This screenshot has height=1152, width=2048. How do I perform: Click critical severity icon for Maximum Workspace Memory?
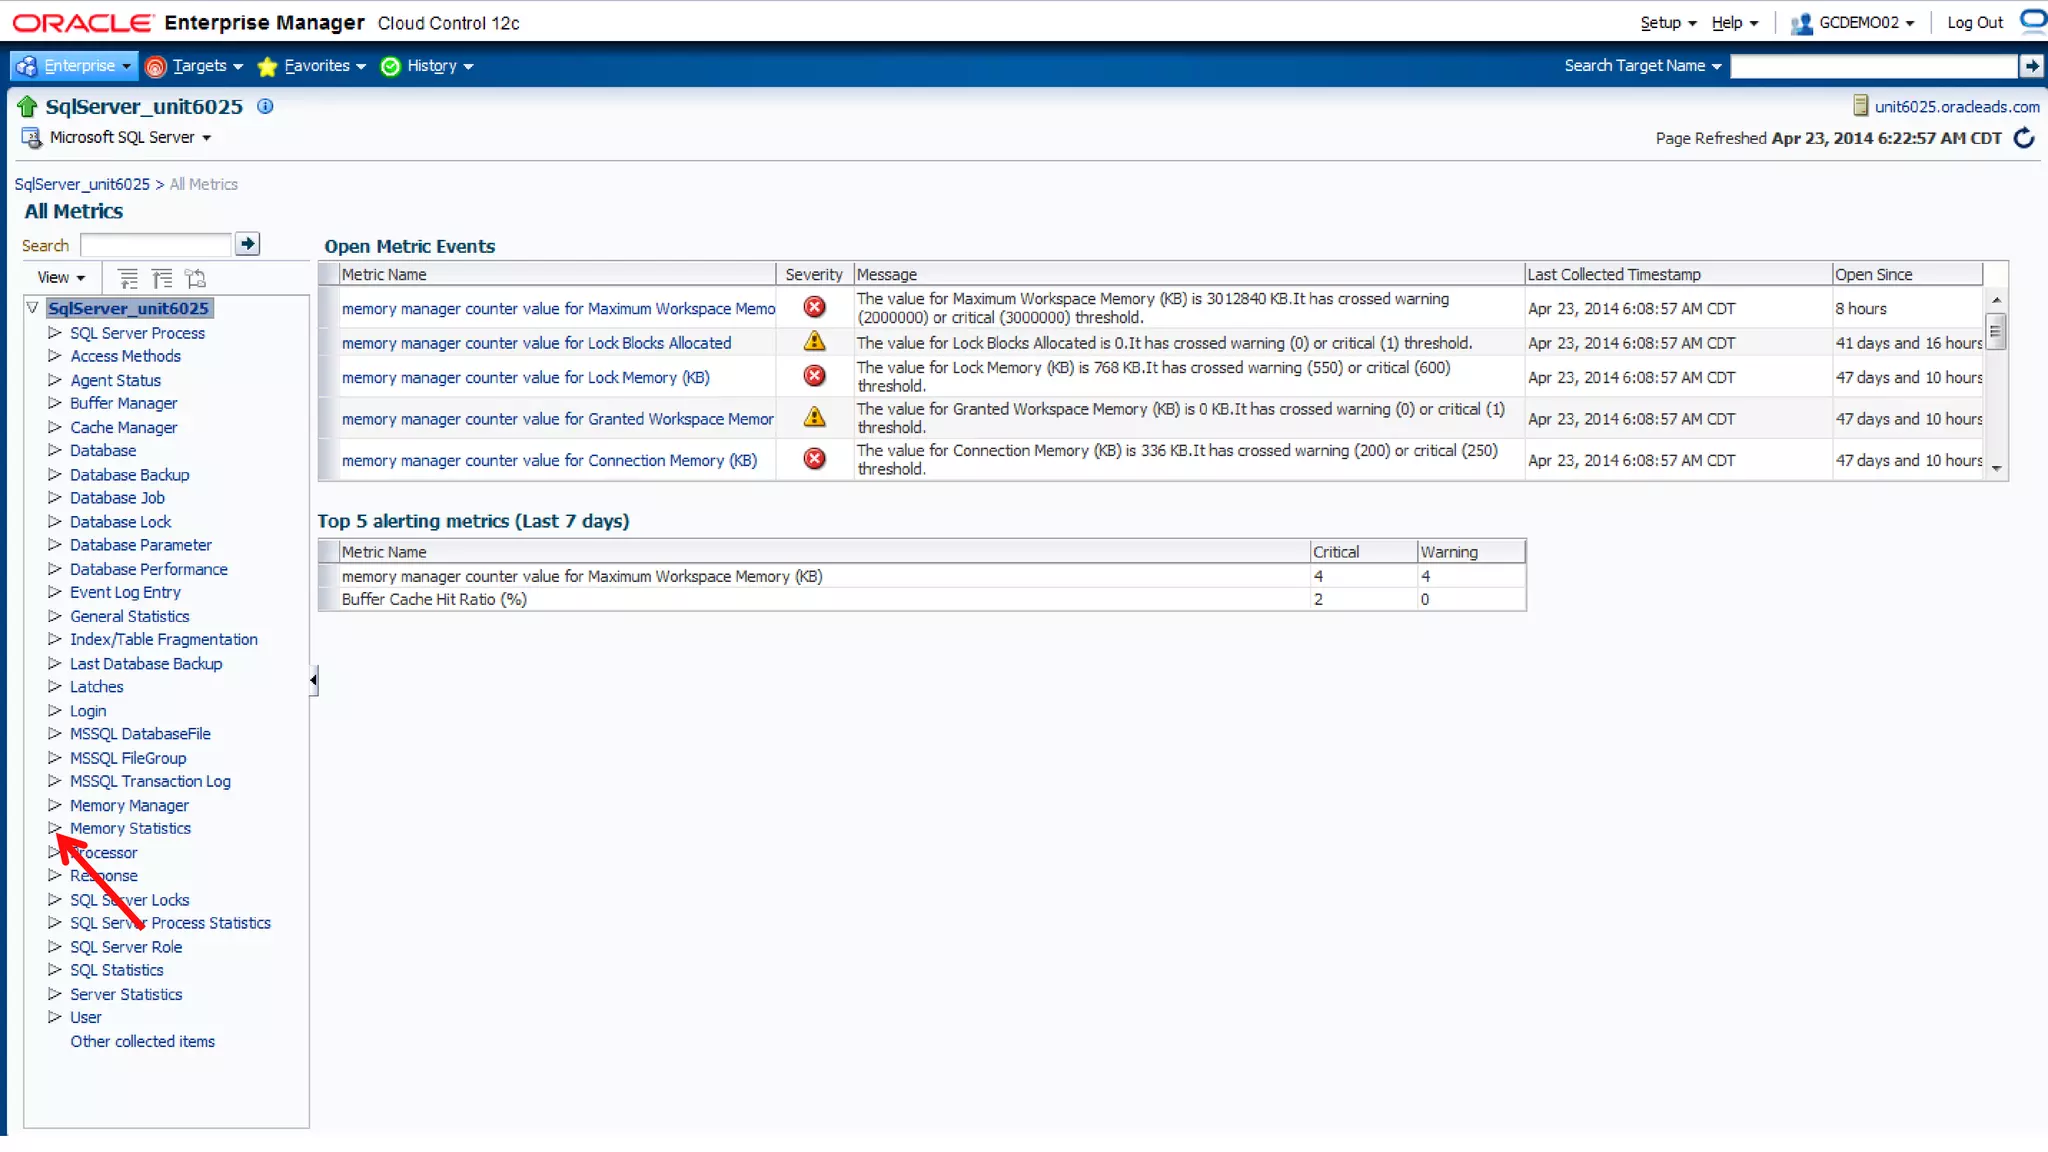(x=815, y=307)
